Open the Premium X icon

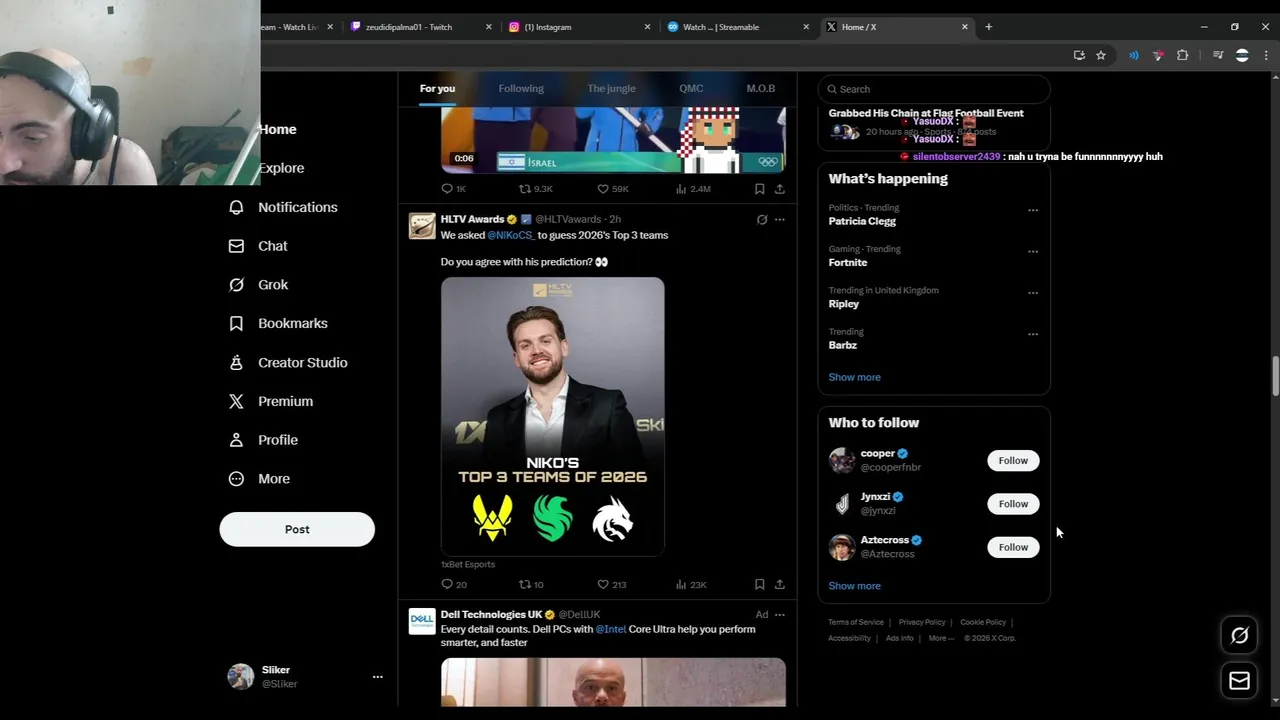pos(236,401)
